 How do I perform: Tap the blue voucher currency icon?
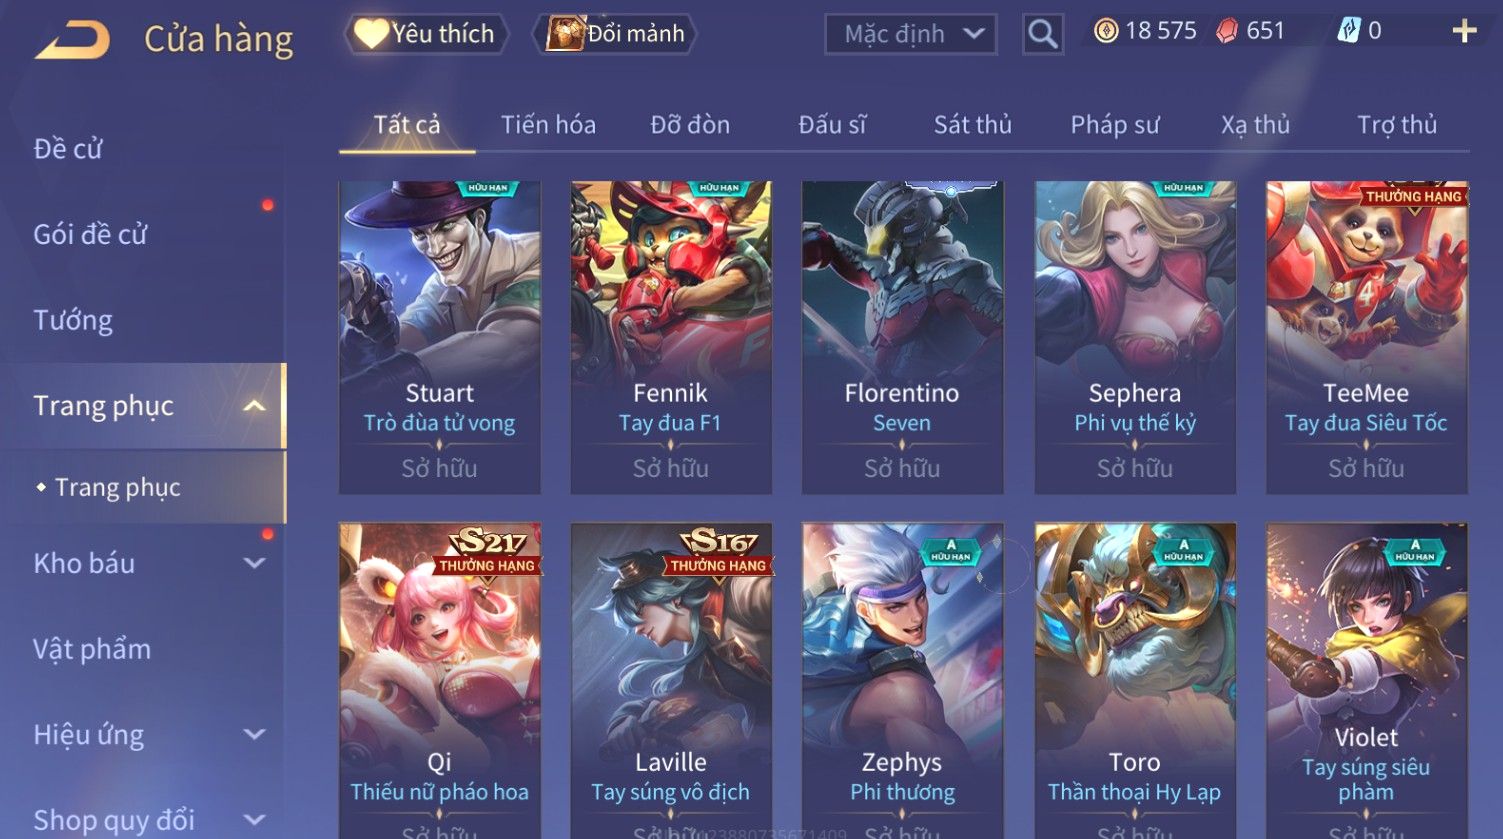pos(1349,32)
